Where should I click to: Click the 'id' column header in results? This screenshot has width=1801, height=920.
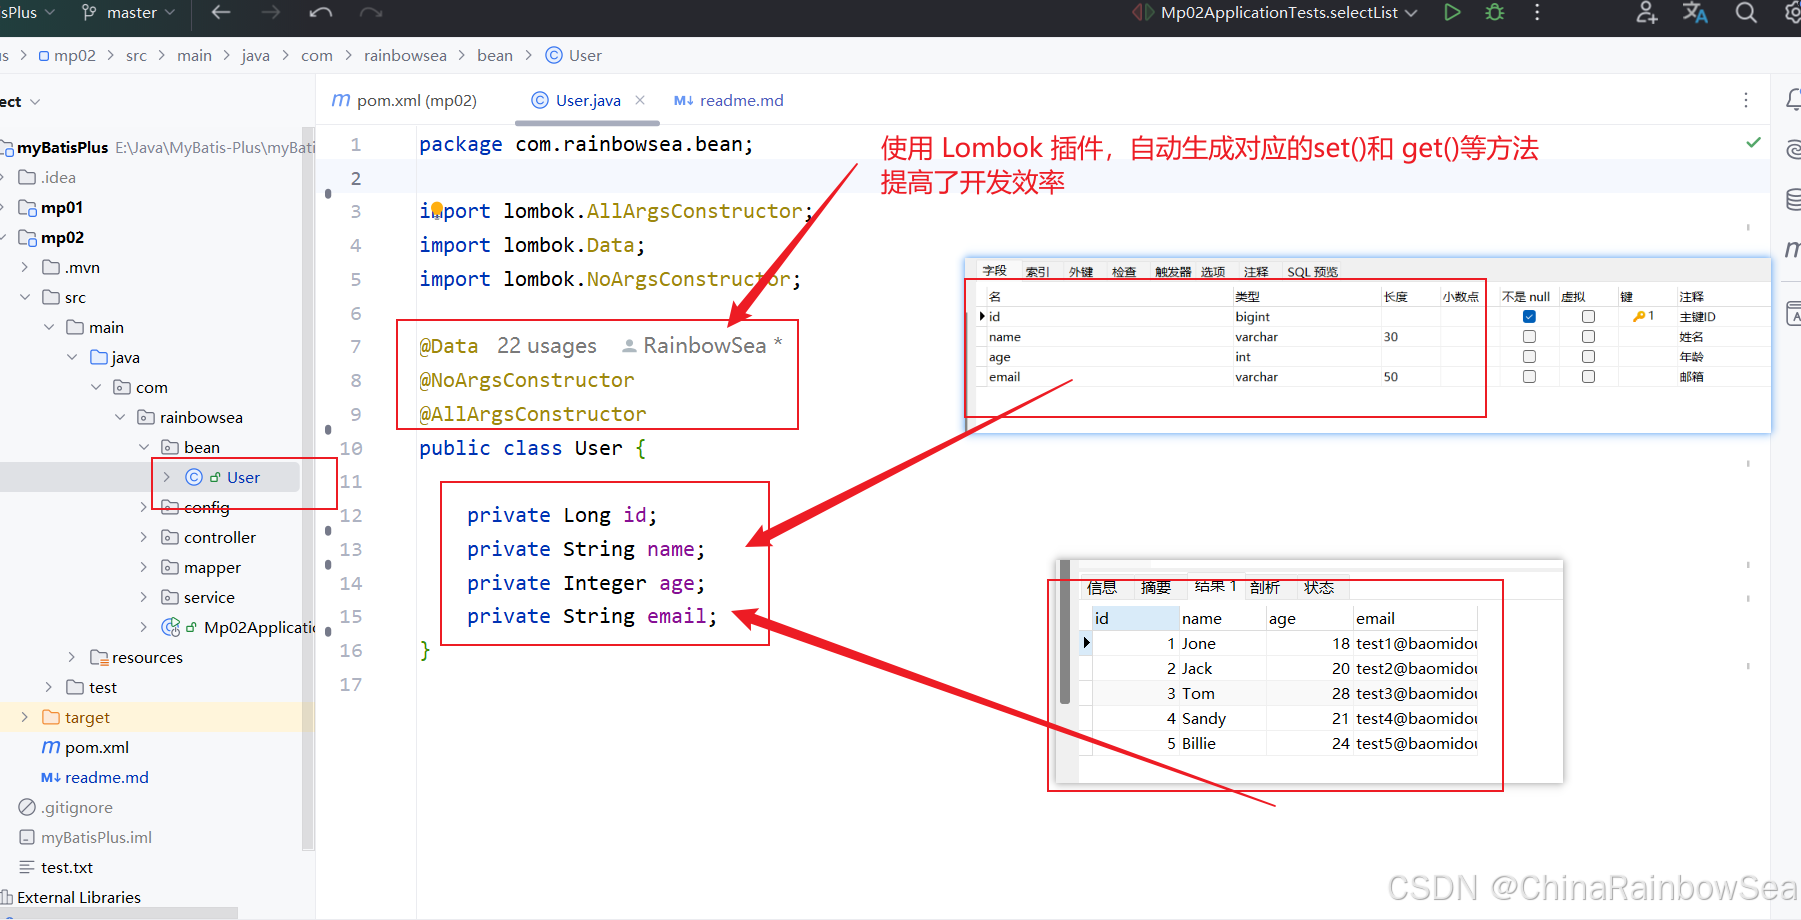pyautogui.click(x=1135, y=618)
